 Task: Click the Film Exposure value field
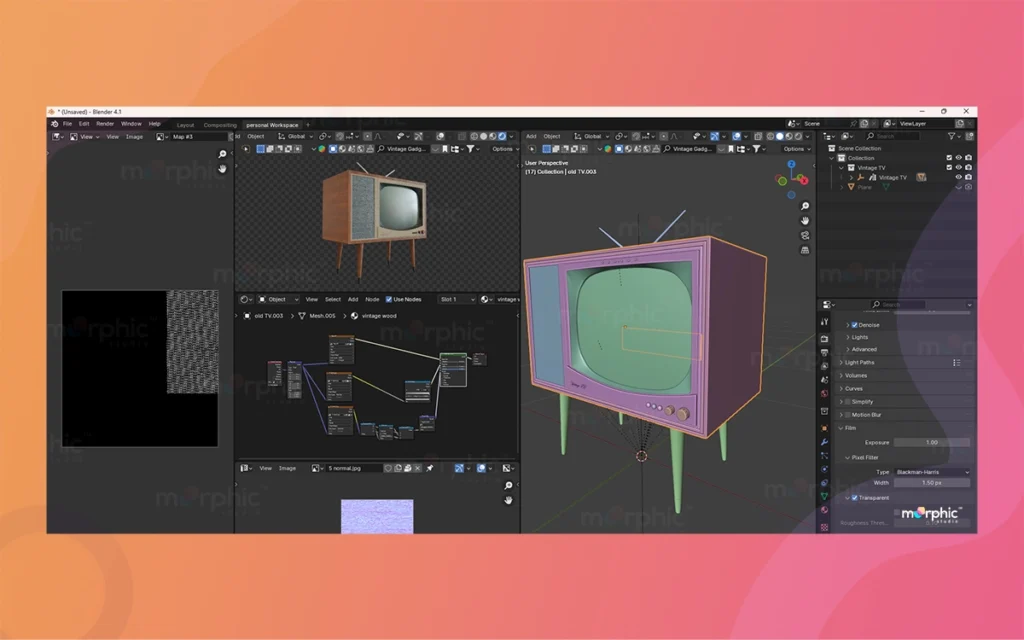(x=931, y=442)
